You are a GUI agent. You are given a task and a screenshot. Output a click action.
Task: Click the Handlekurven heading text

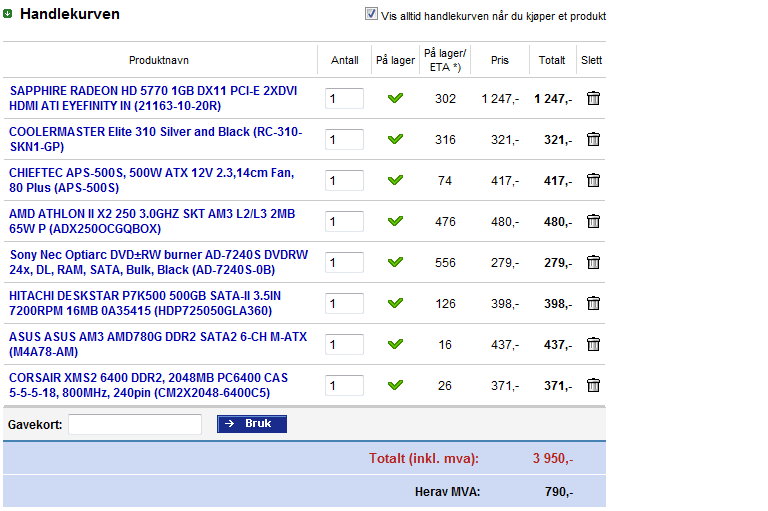point(70,14)
